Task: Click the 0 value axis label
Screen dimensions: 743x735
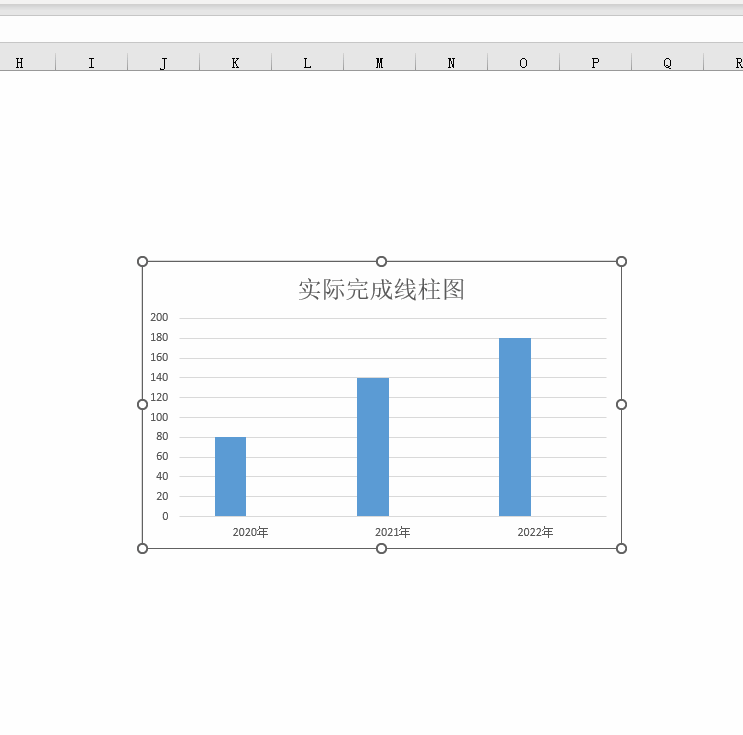Action: coord(165,516)
